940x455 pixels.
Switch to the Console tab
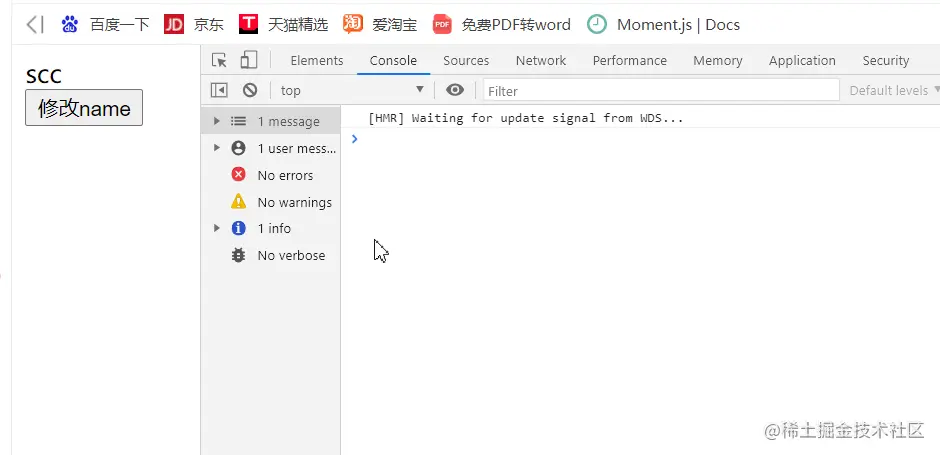coord(393,61)
